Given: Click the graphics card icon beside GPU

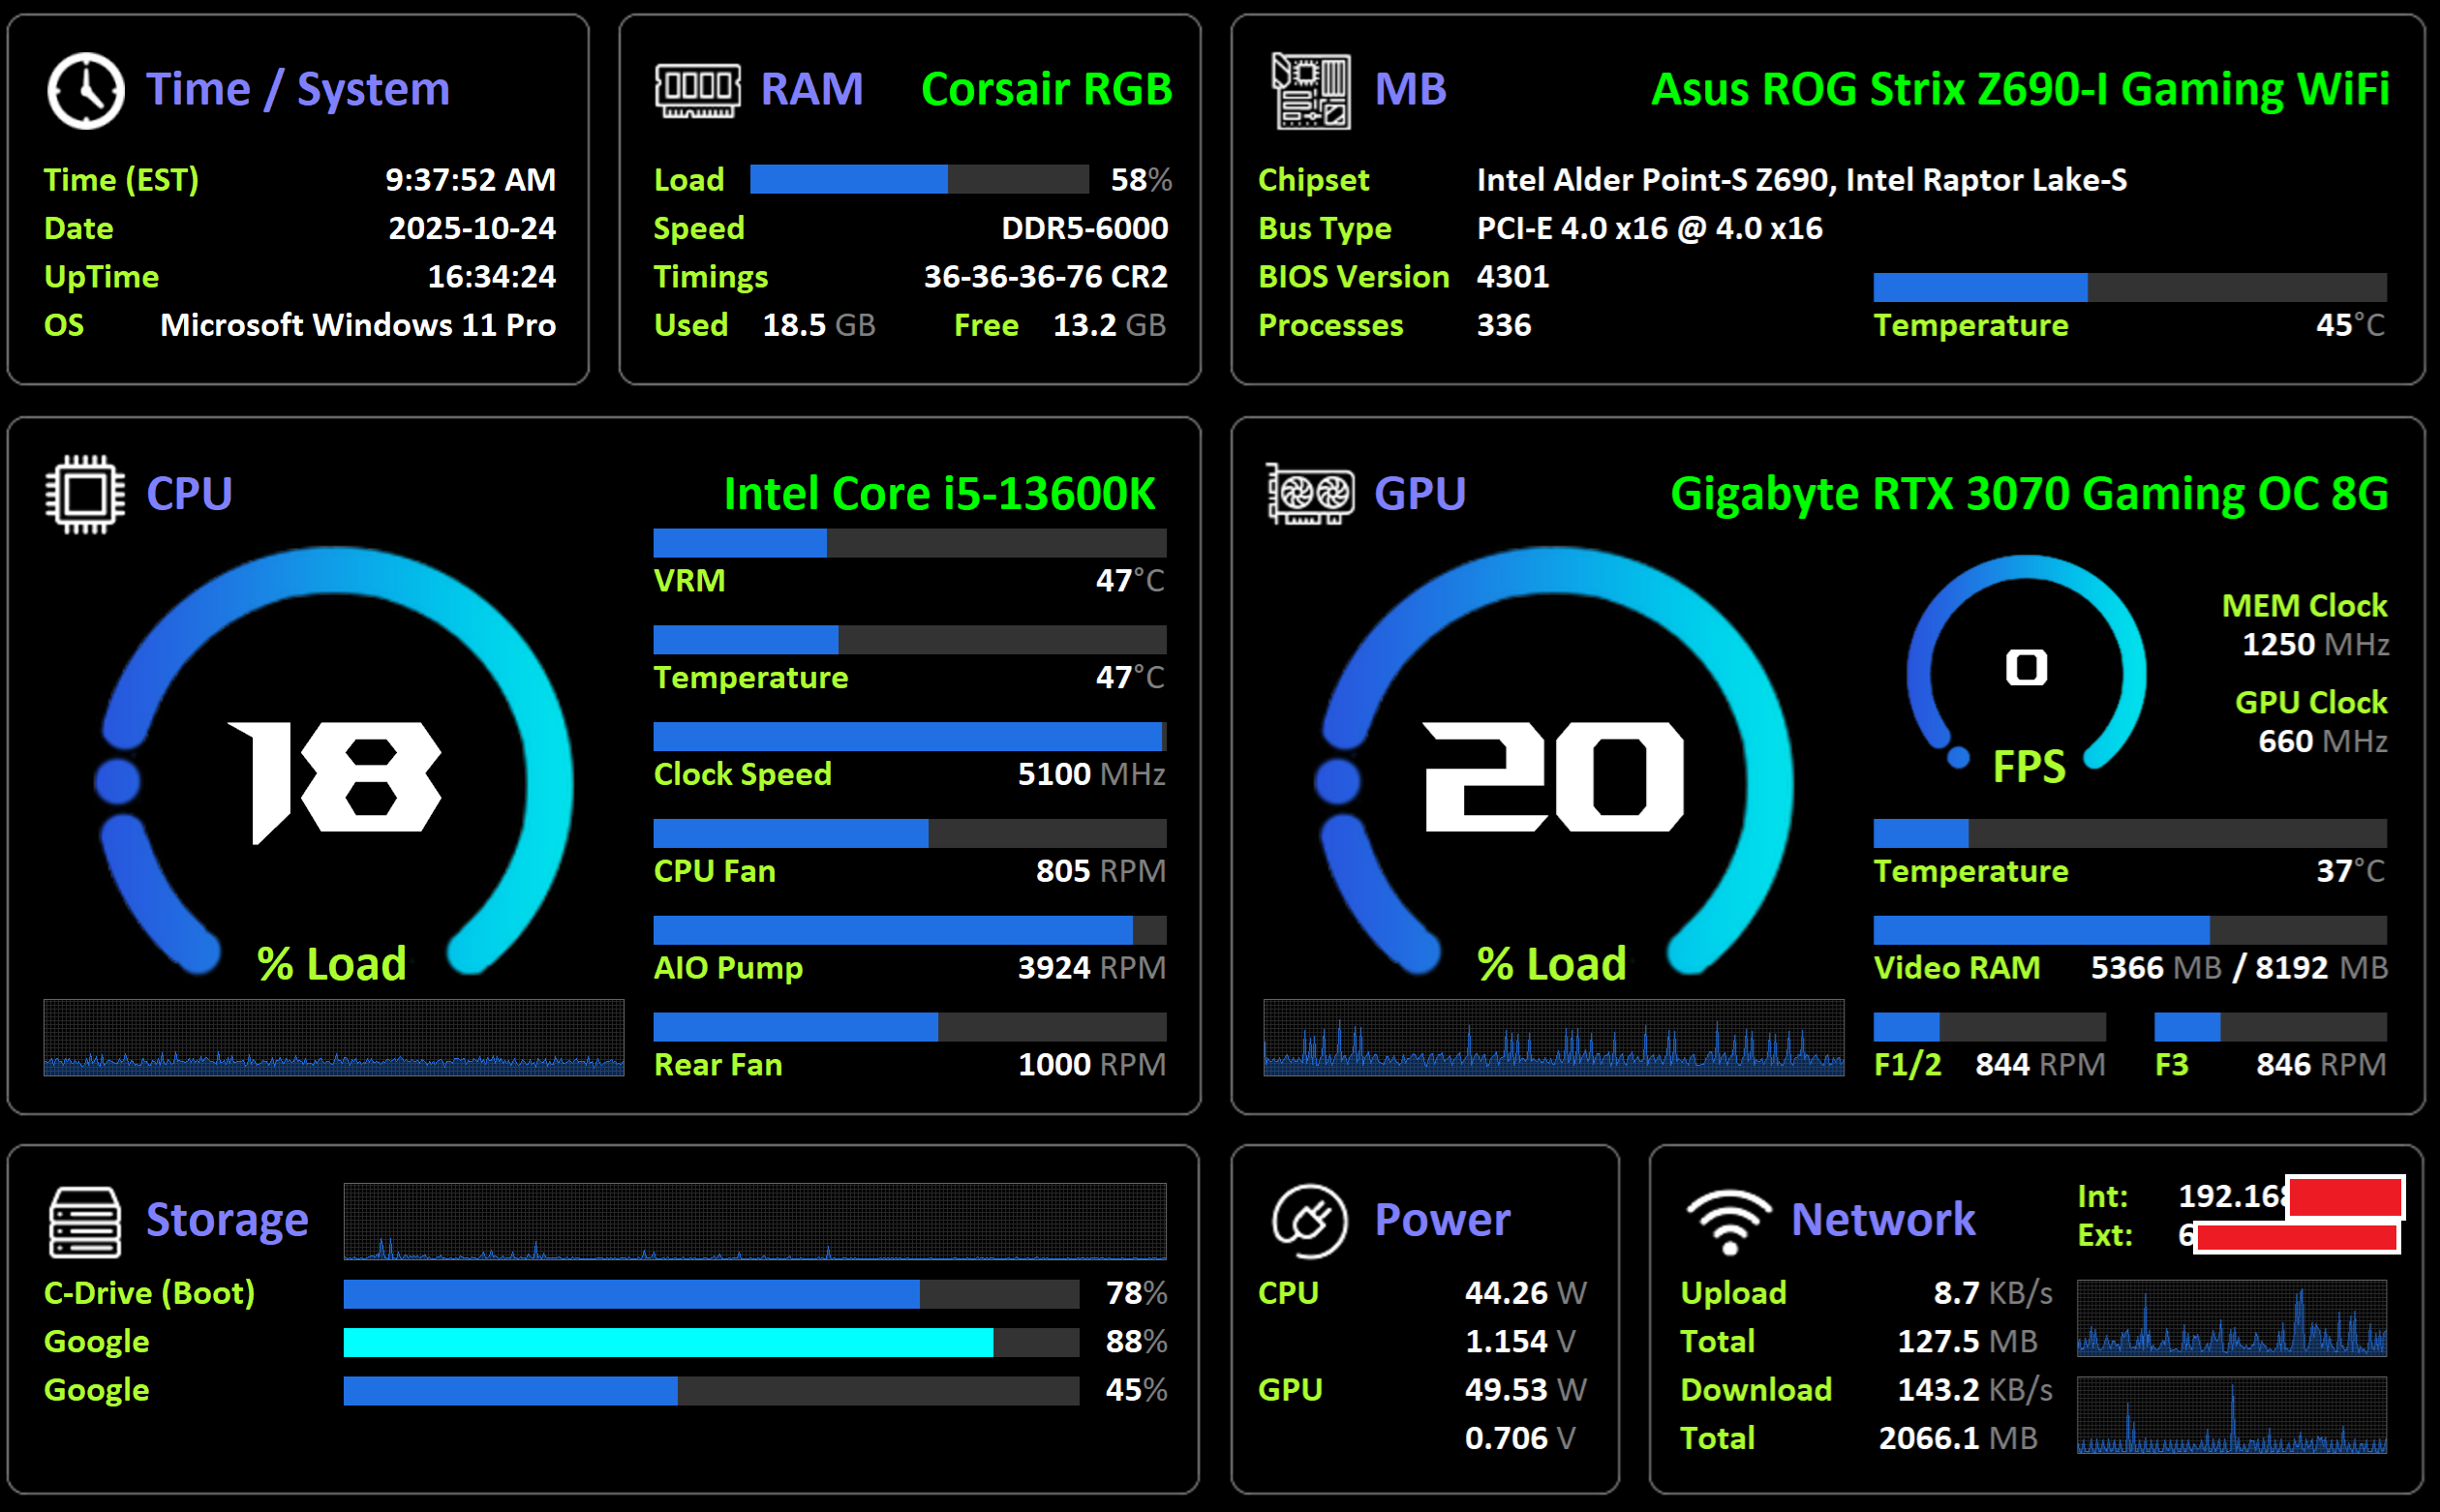Looking at the screenshot, I should 1310,494.
